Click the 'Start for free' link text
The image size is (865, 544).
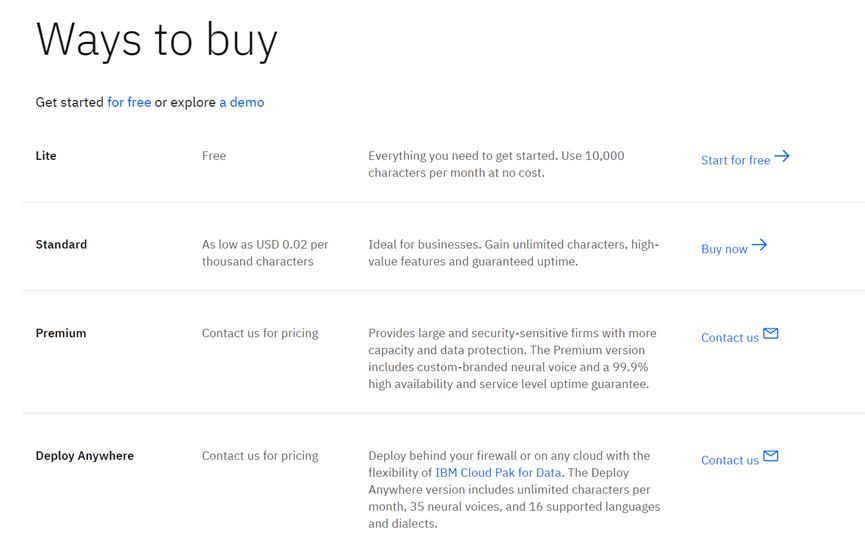735,160
